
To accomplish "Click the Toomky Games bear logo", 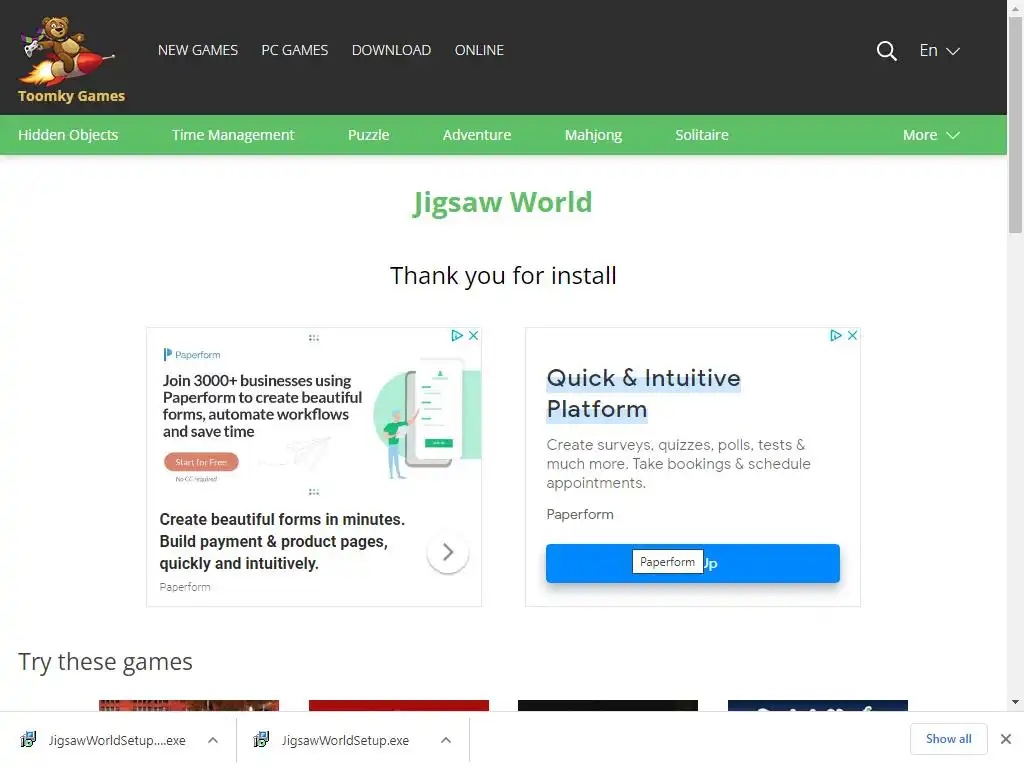I will click(x=71, y=60).
